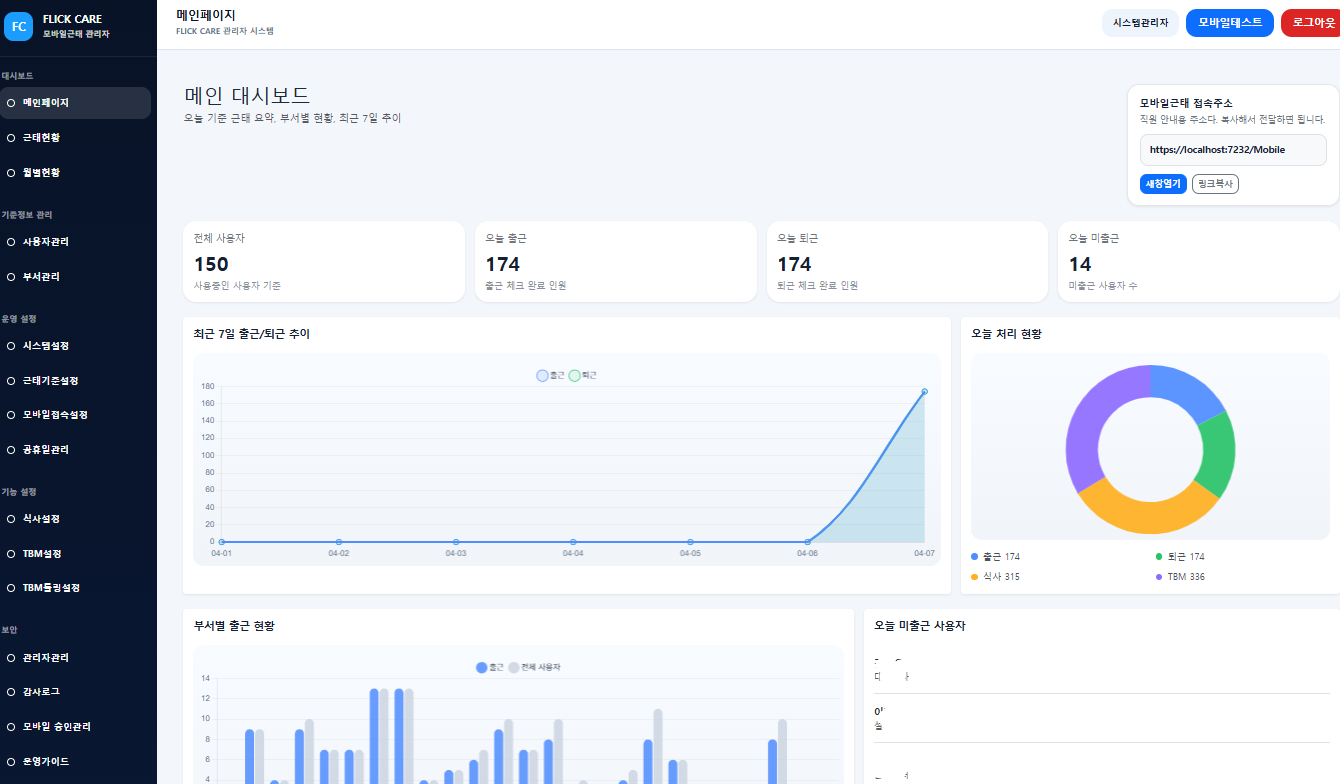This screenshot has width=1340, height=784.
Task: Click the circle icon beside 근태현황
Action: tap(11, 137)
